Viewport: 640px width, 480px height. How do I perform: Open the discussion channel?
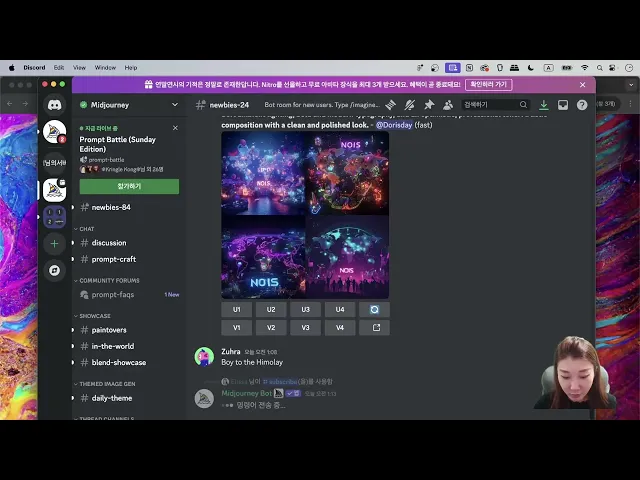click(x=127, y=243)
